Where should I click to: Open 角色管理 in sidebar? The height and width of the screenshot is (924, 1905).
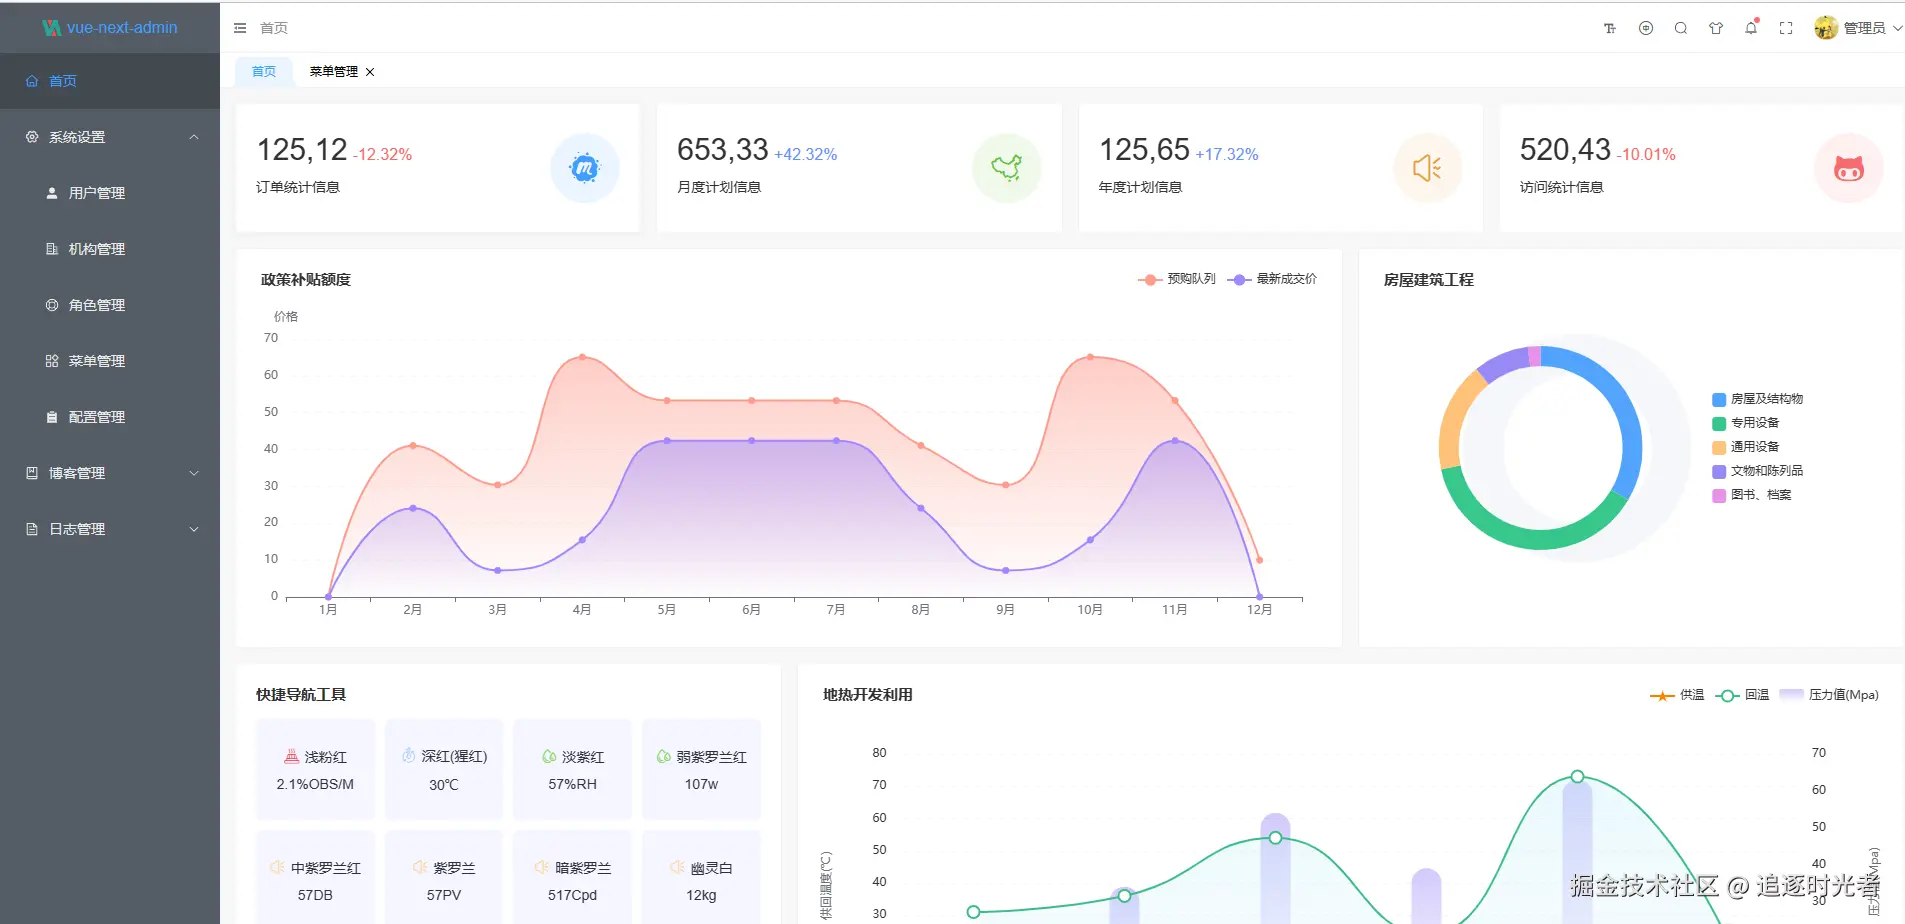pyautogui.click(x=110, y=305)
